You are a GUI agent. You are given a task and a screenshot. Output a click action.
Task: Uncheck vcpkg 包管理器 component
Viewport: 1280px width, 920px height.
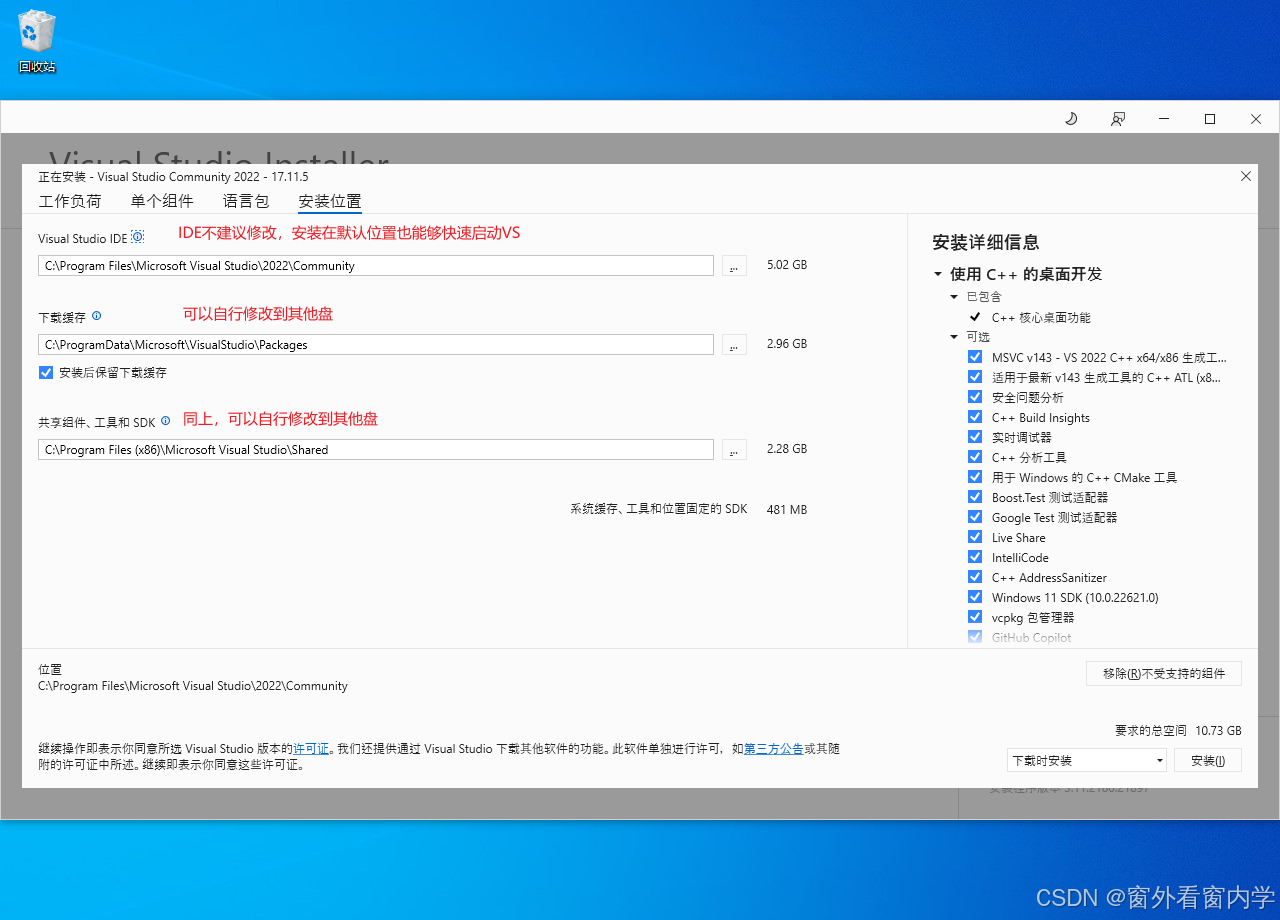coord(975,617)
